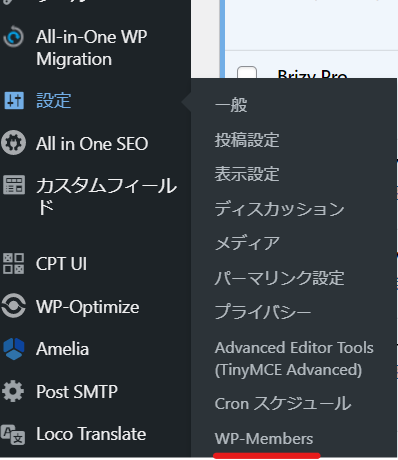398x460 pixels.
Task: Click the Post SMTP gear icon
Action: click(x=13, y=391)
